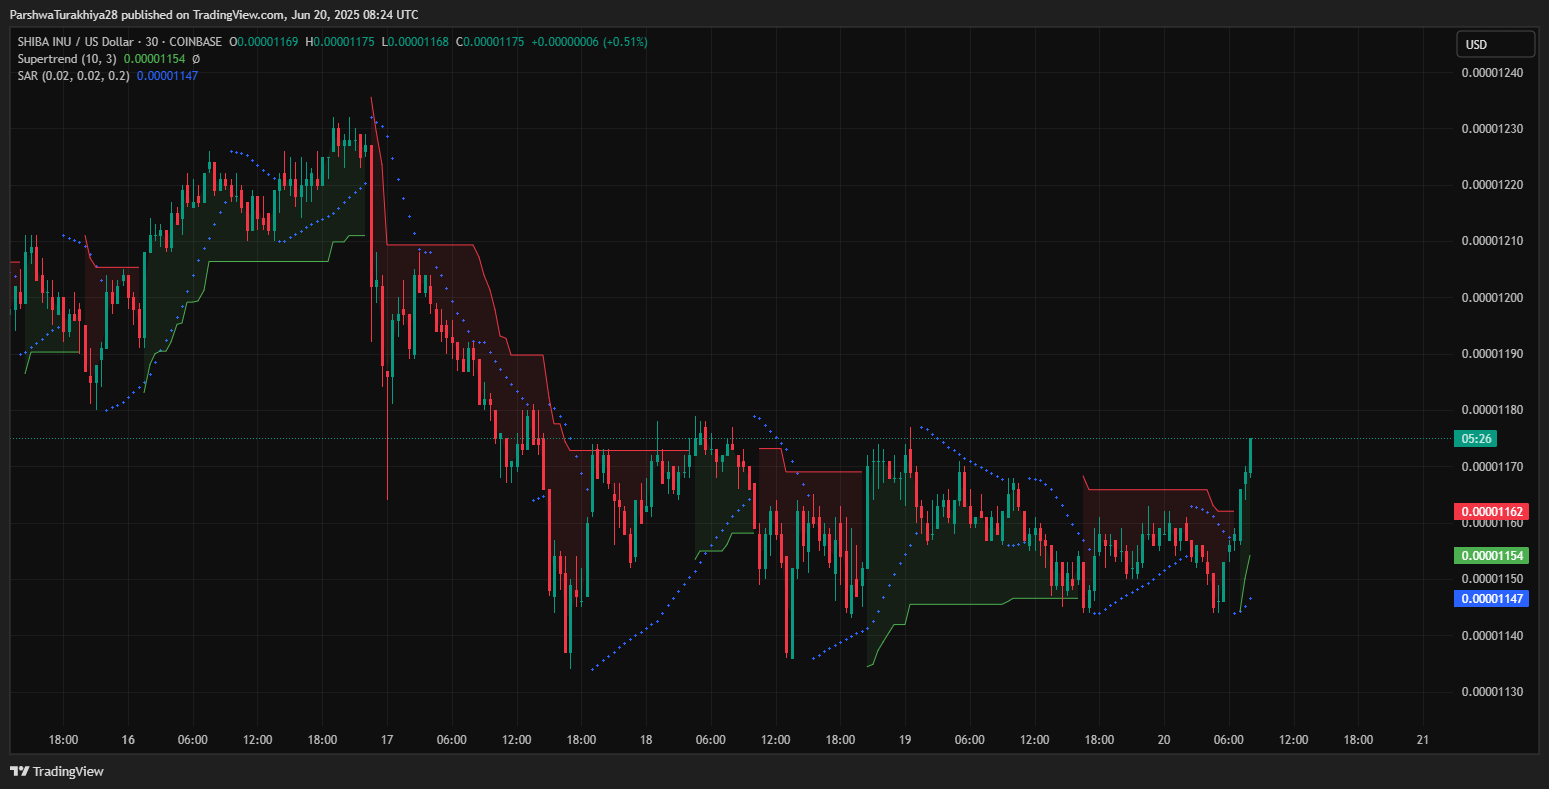Click date 21 on the time axis
1549x789 pixels.
pyautogui.click(x=1423, y=740)
